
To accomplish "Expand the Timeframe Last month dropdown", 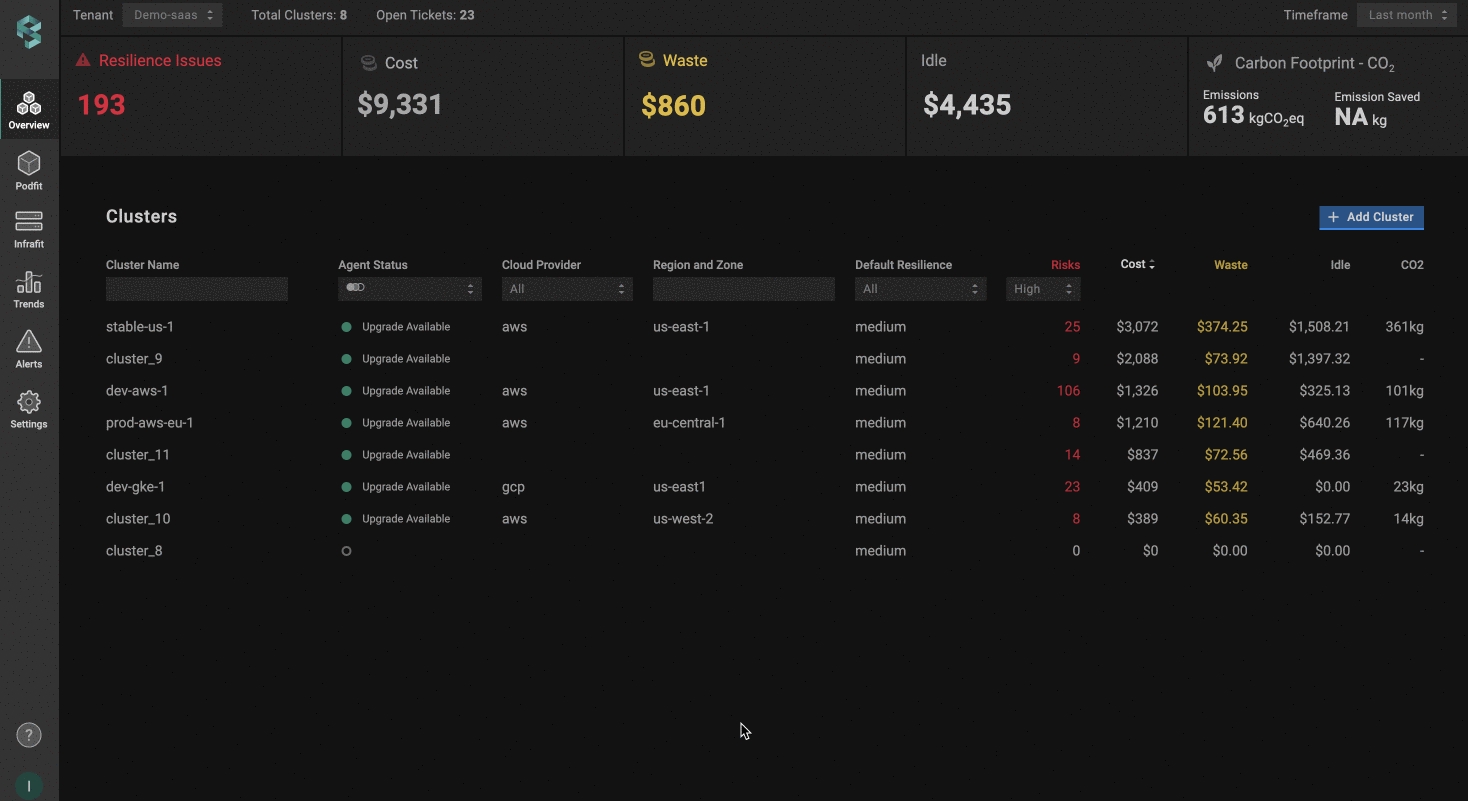I will point(1407,15).
